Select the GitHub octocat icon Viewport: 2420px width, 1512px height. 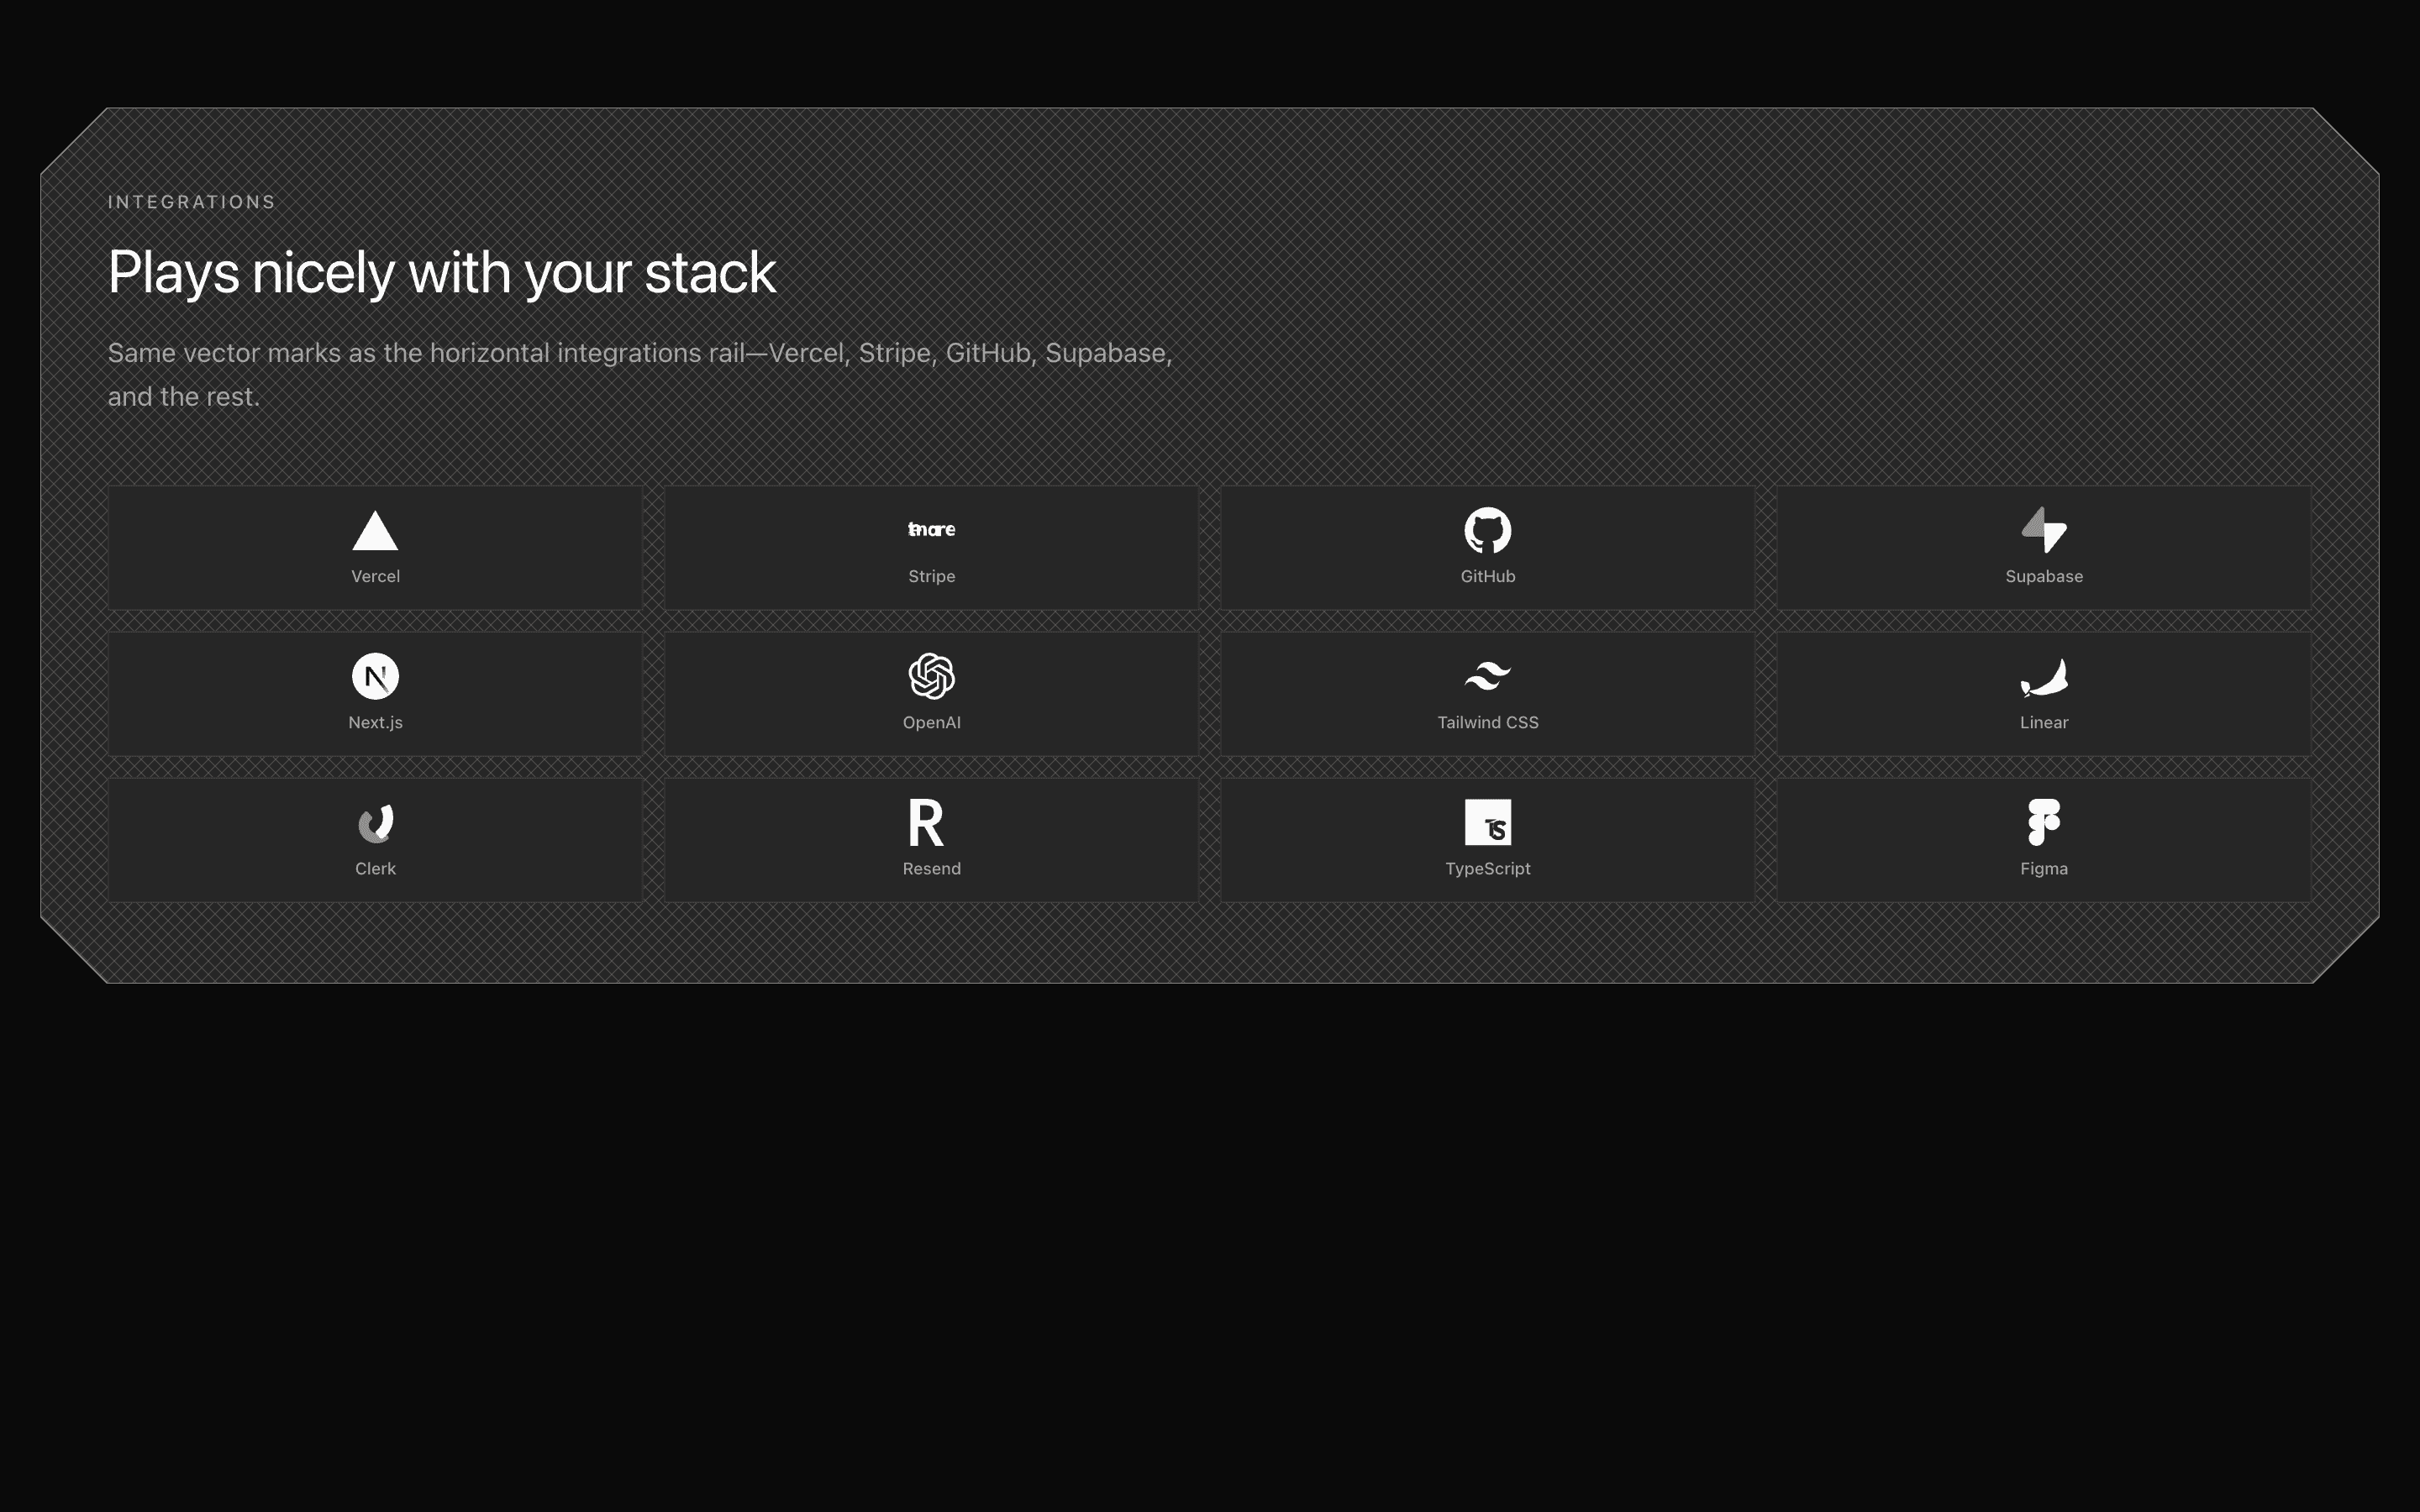[x=1487, y=530]
